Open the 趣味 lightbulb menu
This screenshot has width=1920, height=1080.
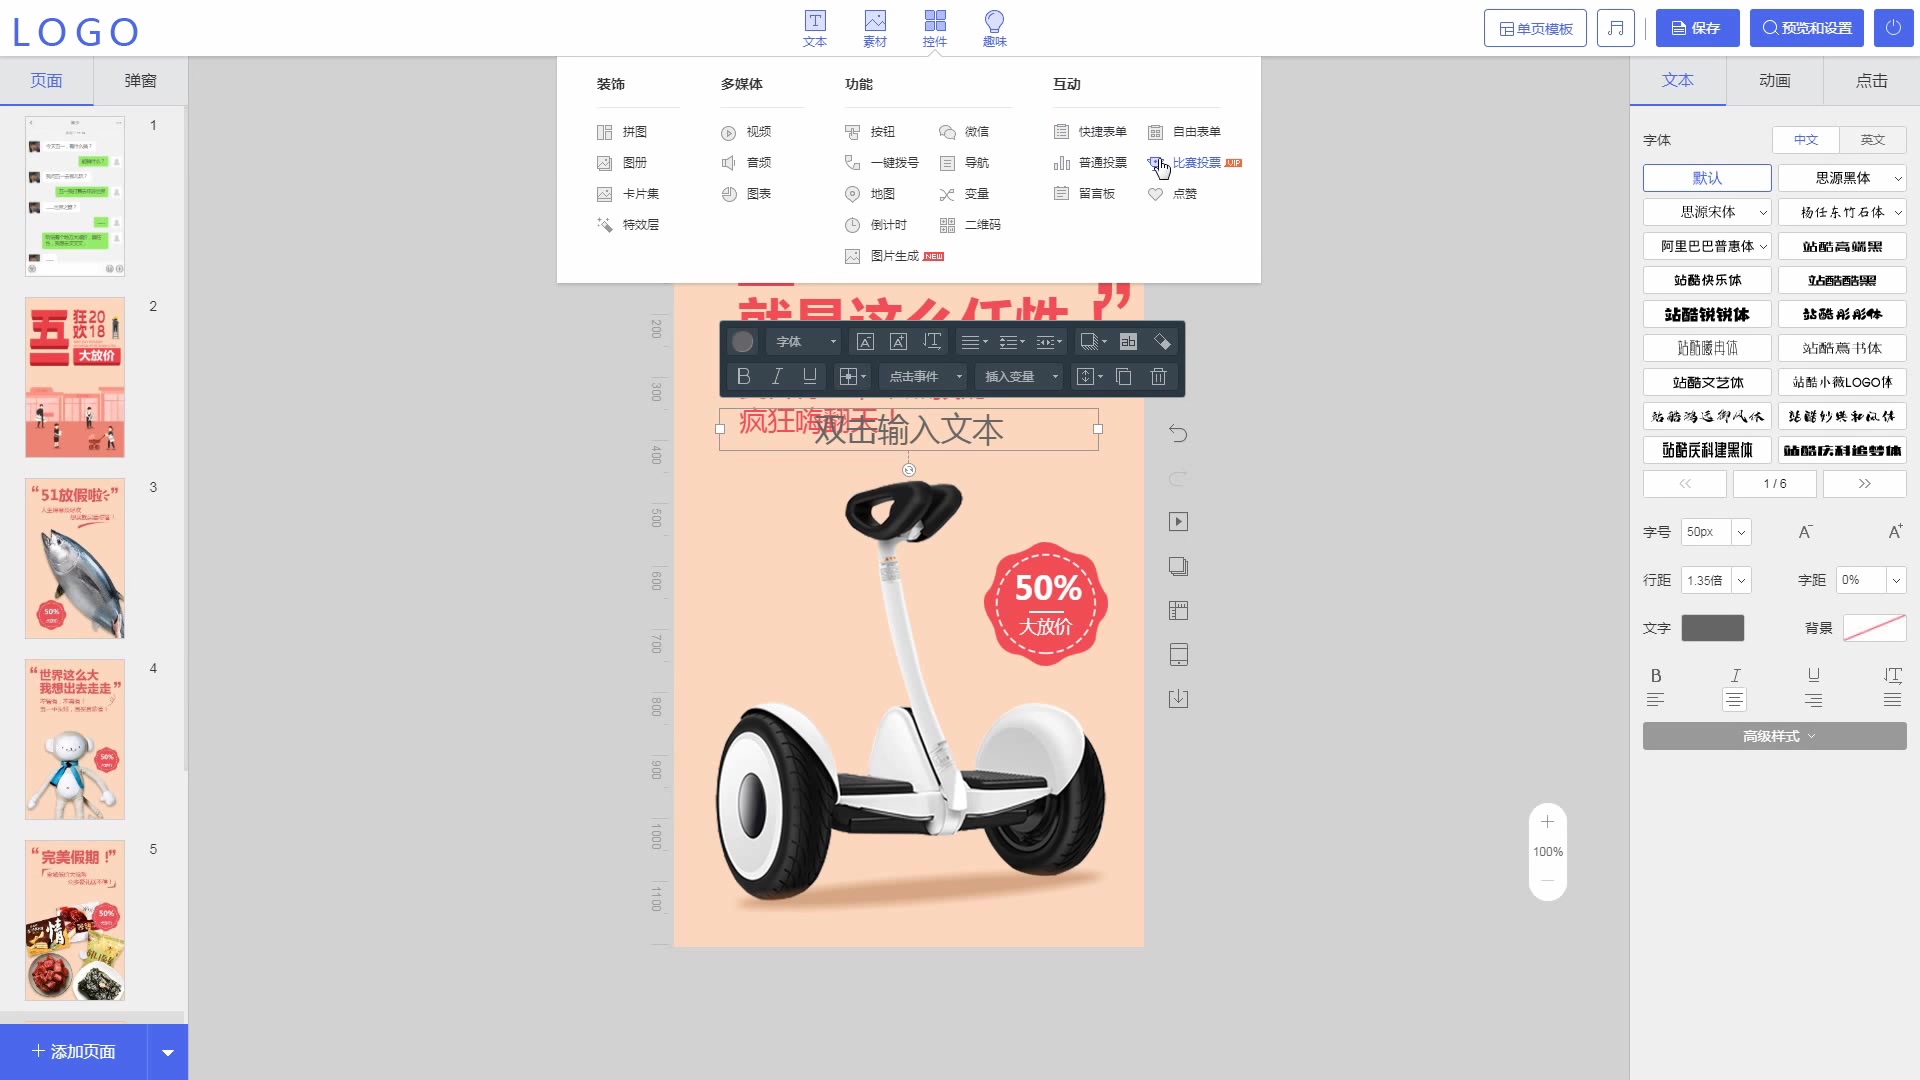994,28
